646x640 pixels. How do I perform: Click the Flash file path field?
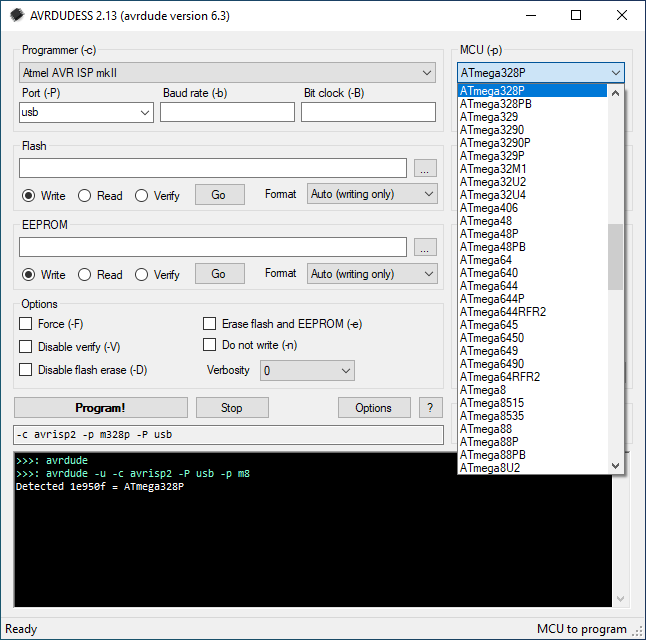coord(213,168)
